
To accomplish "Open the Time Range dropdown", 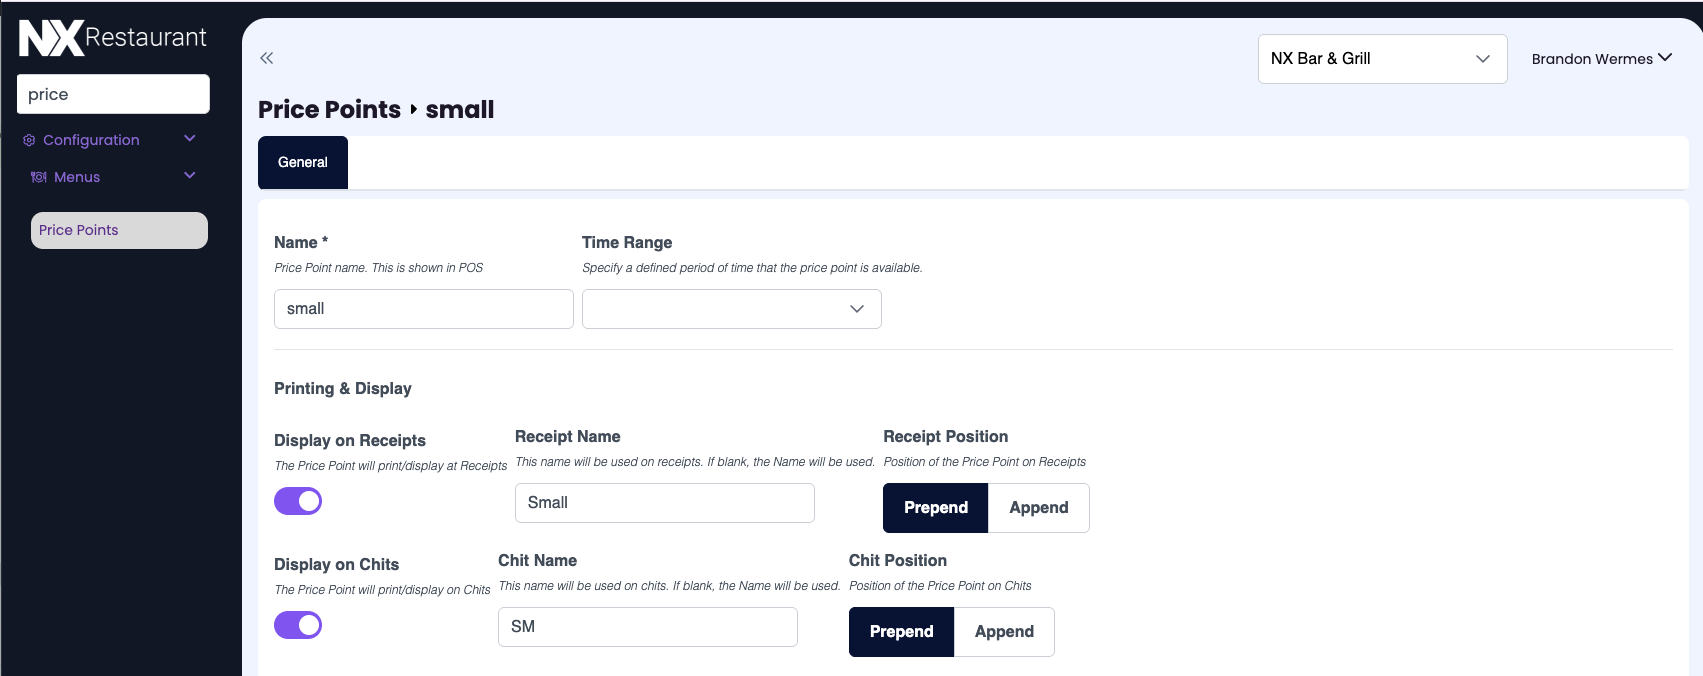I will tap(731, 309).
